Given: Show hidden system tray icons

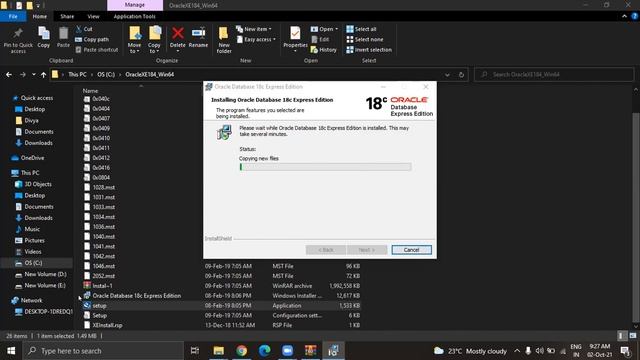Looking at the screenshot, I should tap(517, 351).
